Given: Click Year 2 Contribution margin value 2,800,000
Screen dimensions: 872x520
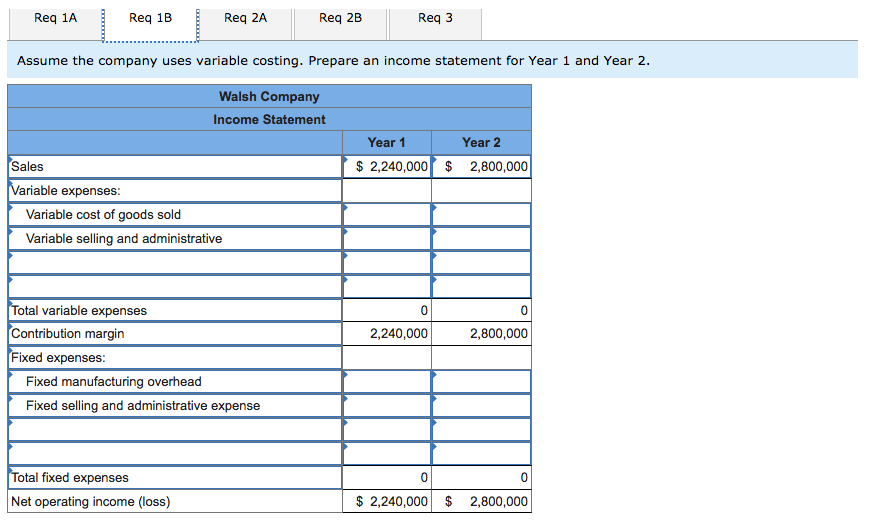Looking at the screenshot, I should tap(499, 334).
